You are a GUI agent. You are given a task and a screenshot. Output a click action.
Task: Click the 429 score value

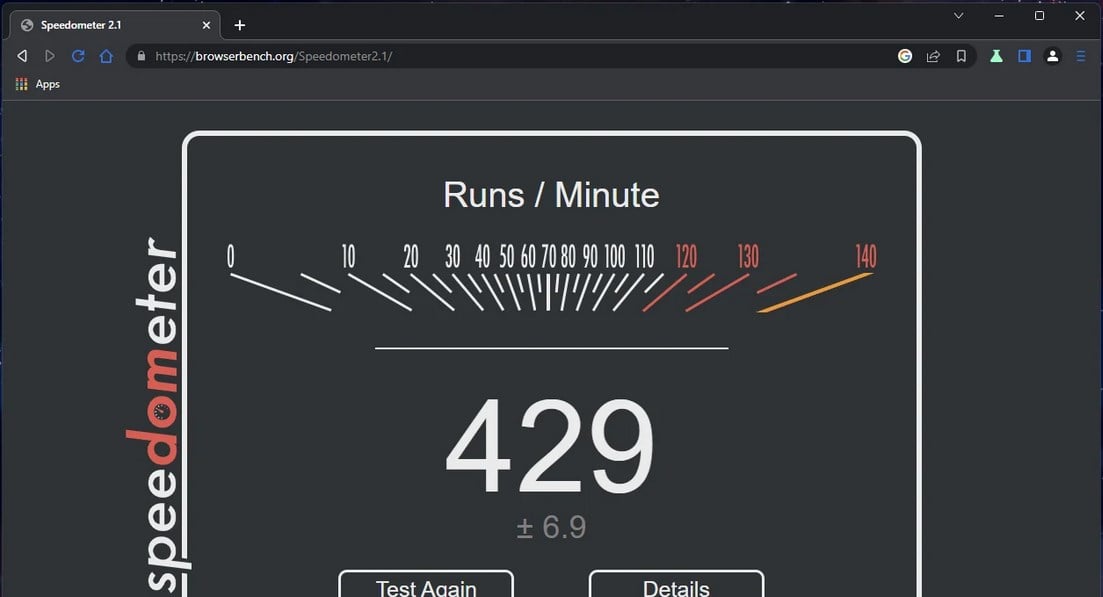point(550,446)
